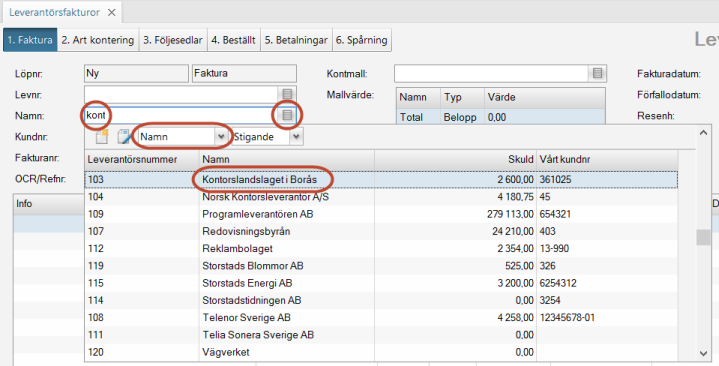
Task: Click the Mallvärde Värde column header
Action: tap(544, 97)
